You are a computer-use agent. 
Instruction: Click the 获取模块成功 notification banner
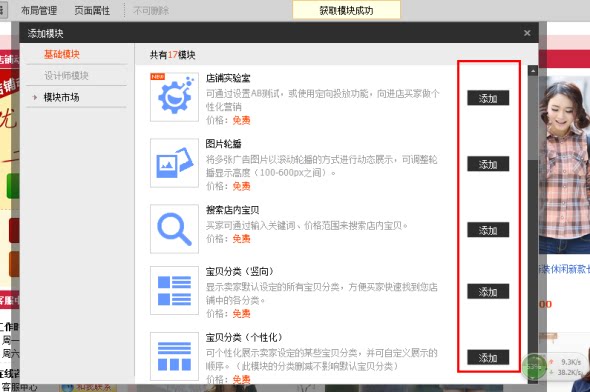pos(347,10)
